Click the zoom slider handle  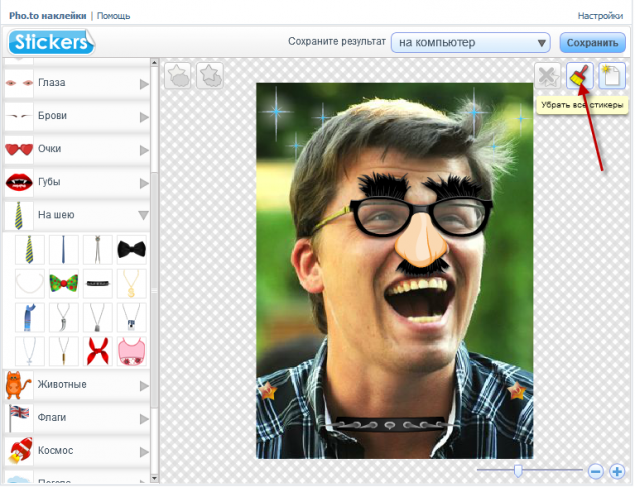click(518, 470)
